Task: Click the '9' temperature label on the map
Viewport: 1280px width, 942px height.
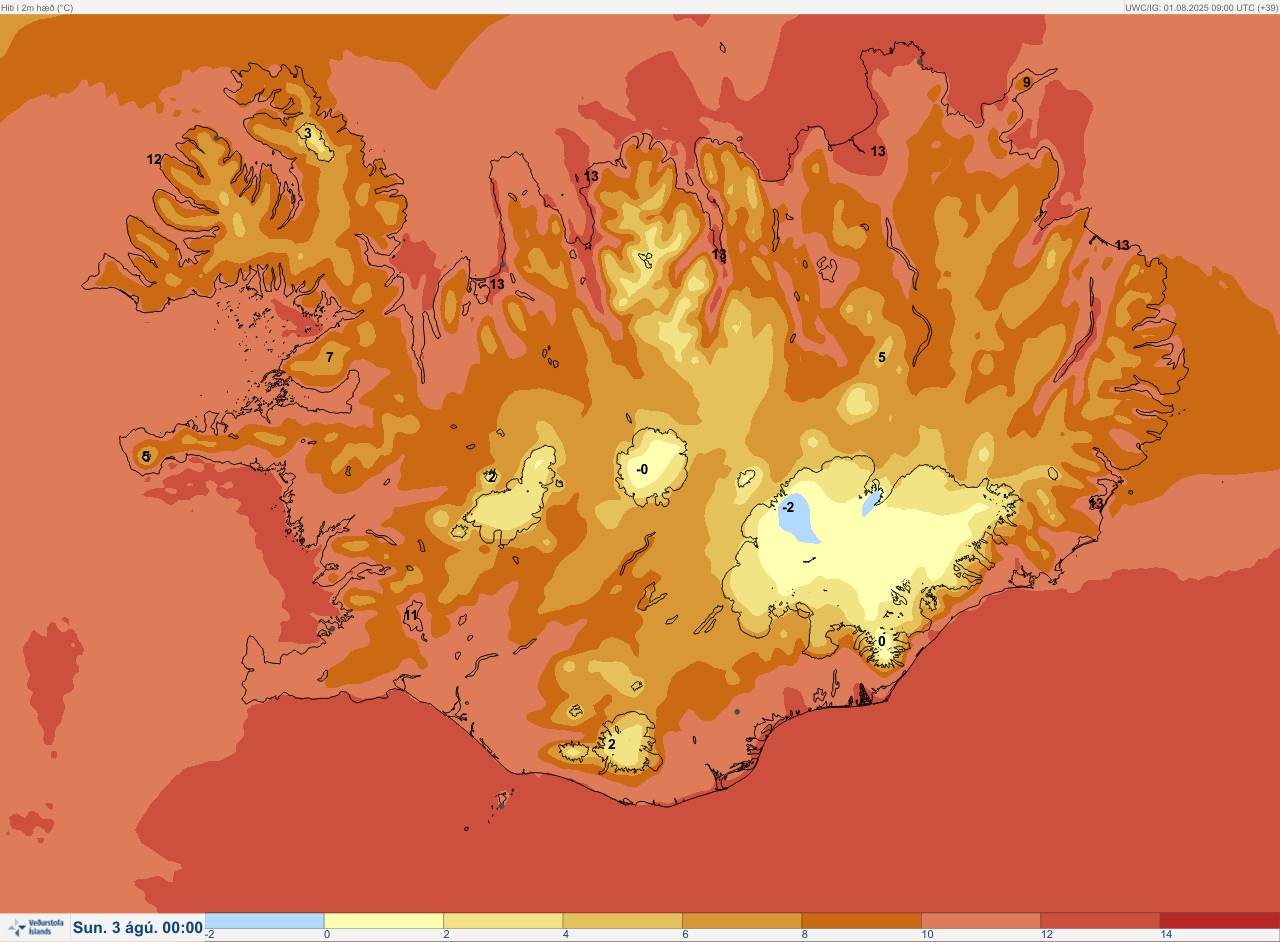Action: (x=1026, y=83)
